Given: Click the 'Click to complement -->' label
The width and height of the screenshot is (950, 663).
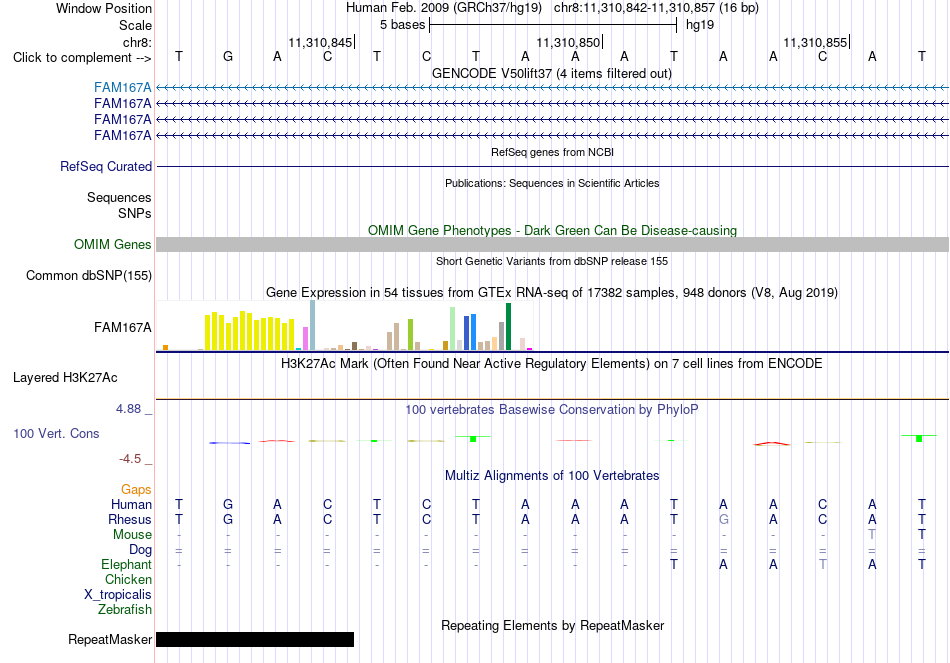Looking at the screenshot, I should click(x=82, y=58).
